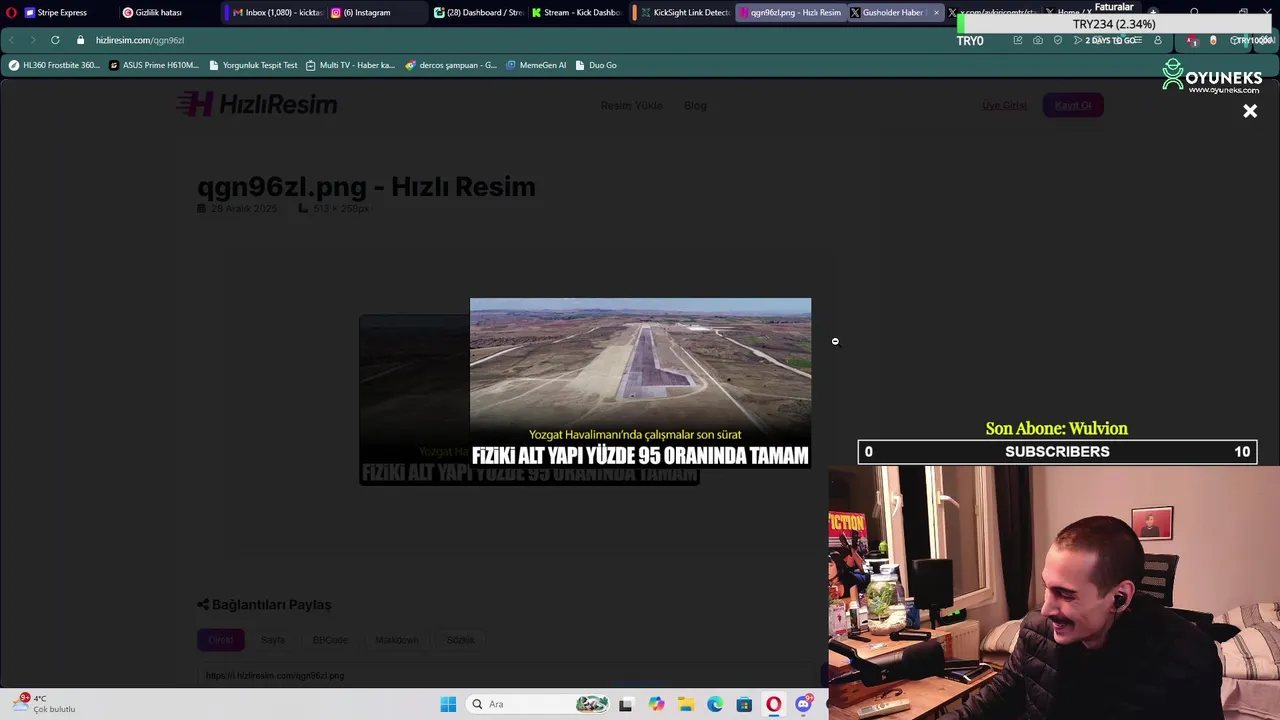
Task: Switch to the (28) Dashboard tab
Action: (x=478, y=13)
